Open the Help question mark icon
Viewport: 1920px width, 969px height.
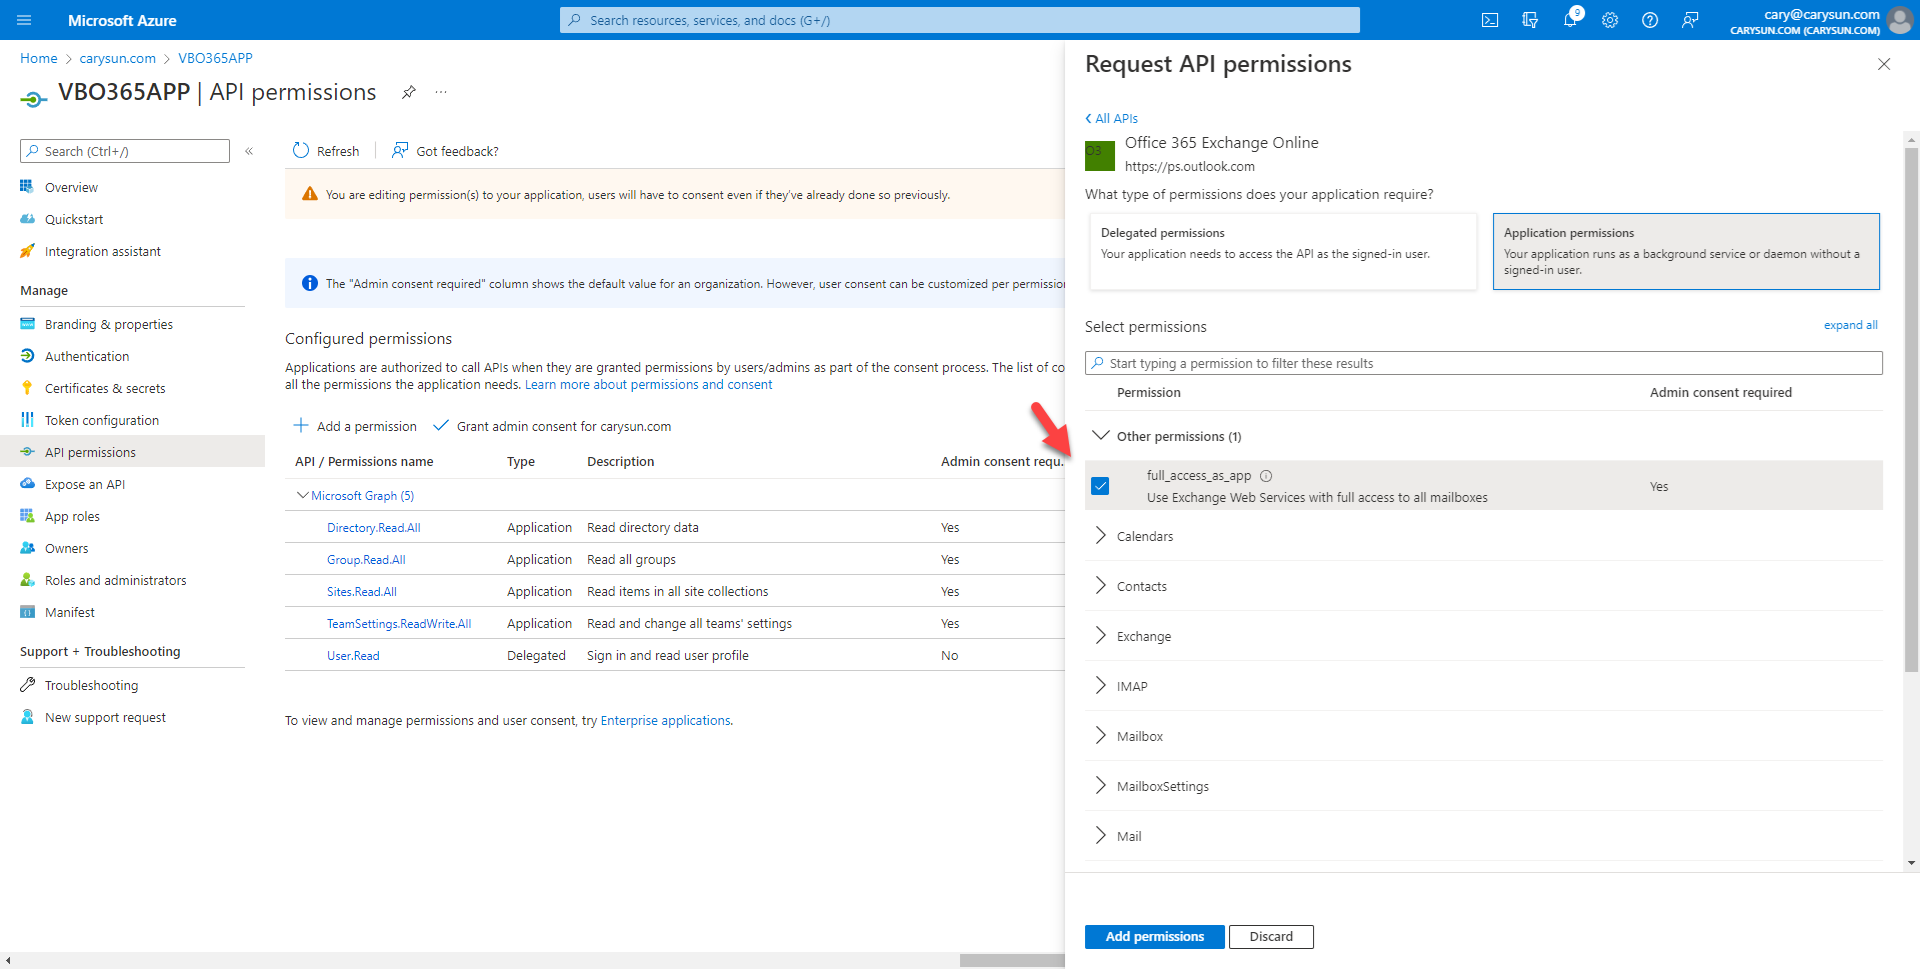[1650, 20]
